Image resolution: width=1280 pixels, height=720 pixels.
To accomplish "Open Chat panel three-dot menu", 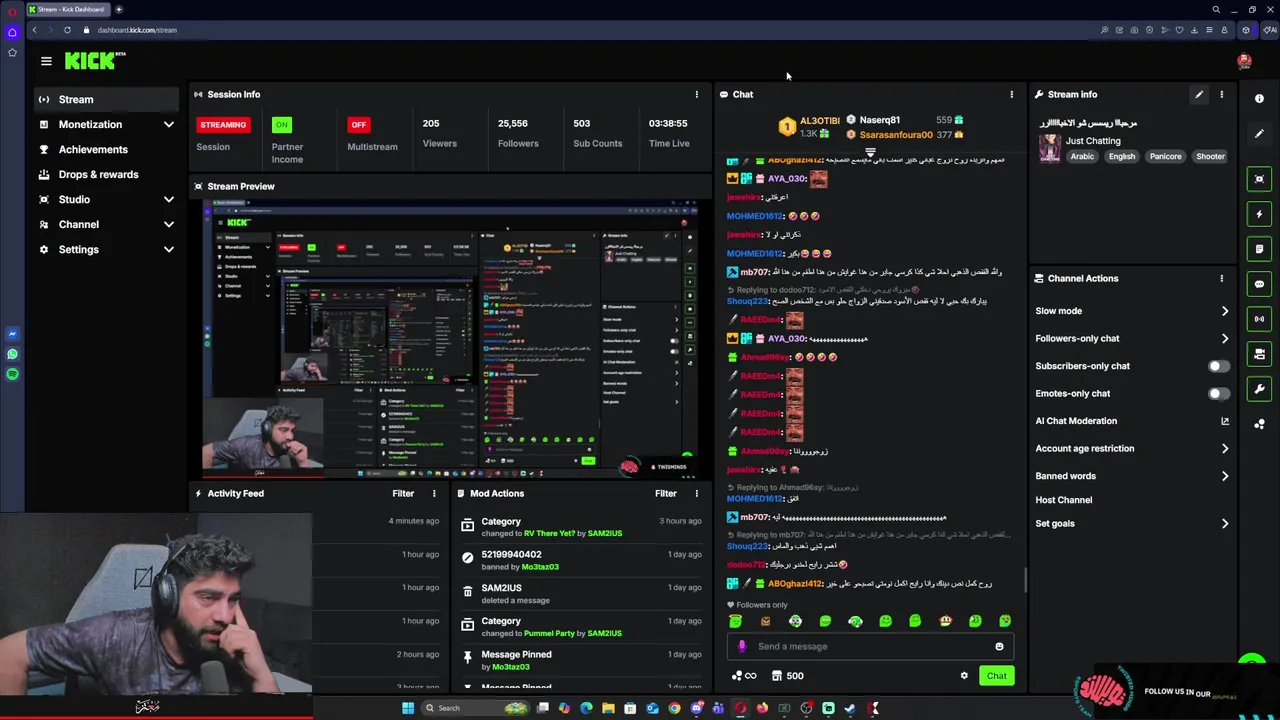I will [x=1011, y=95].
